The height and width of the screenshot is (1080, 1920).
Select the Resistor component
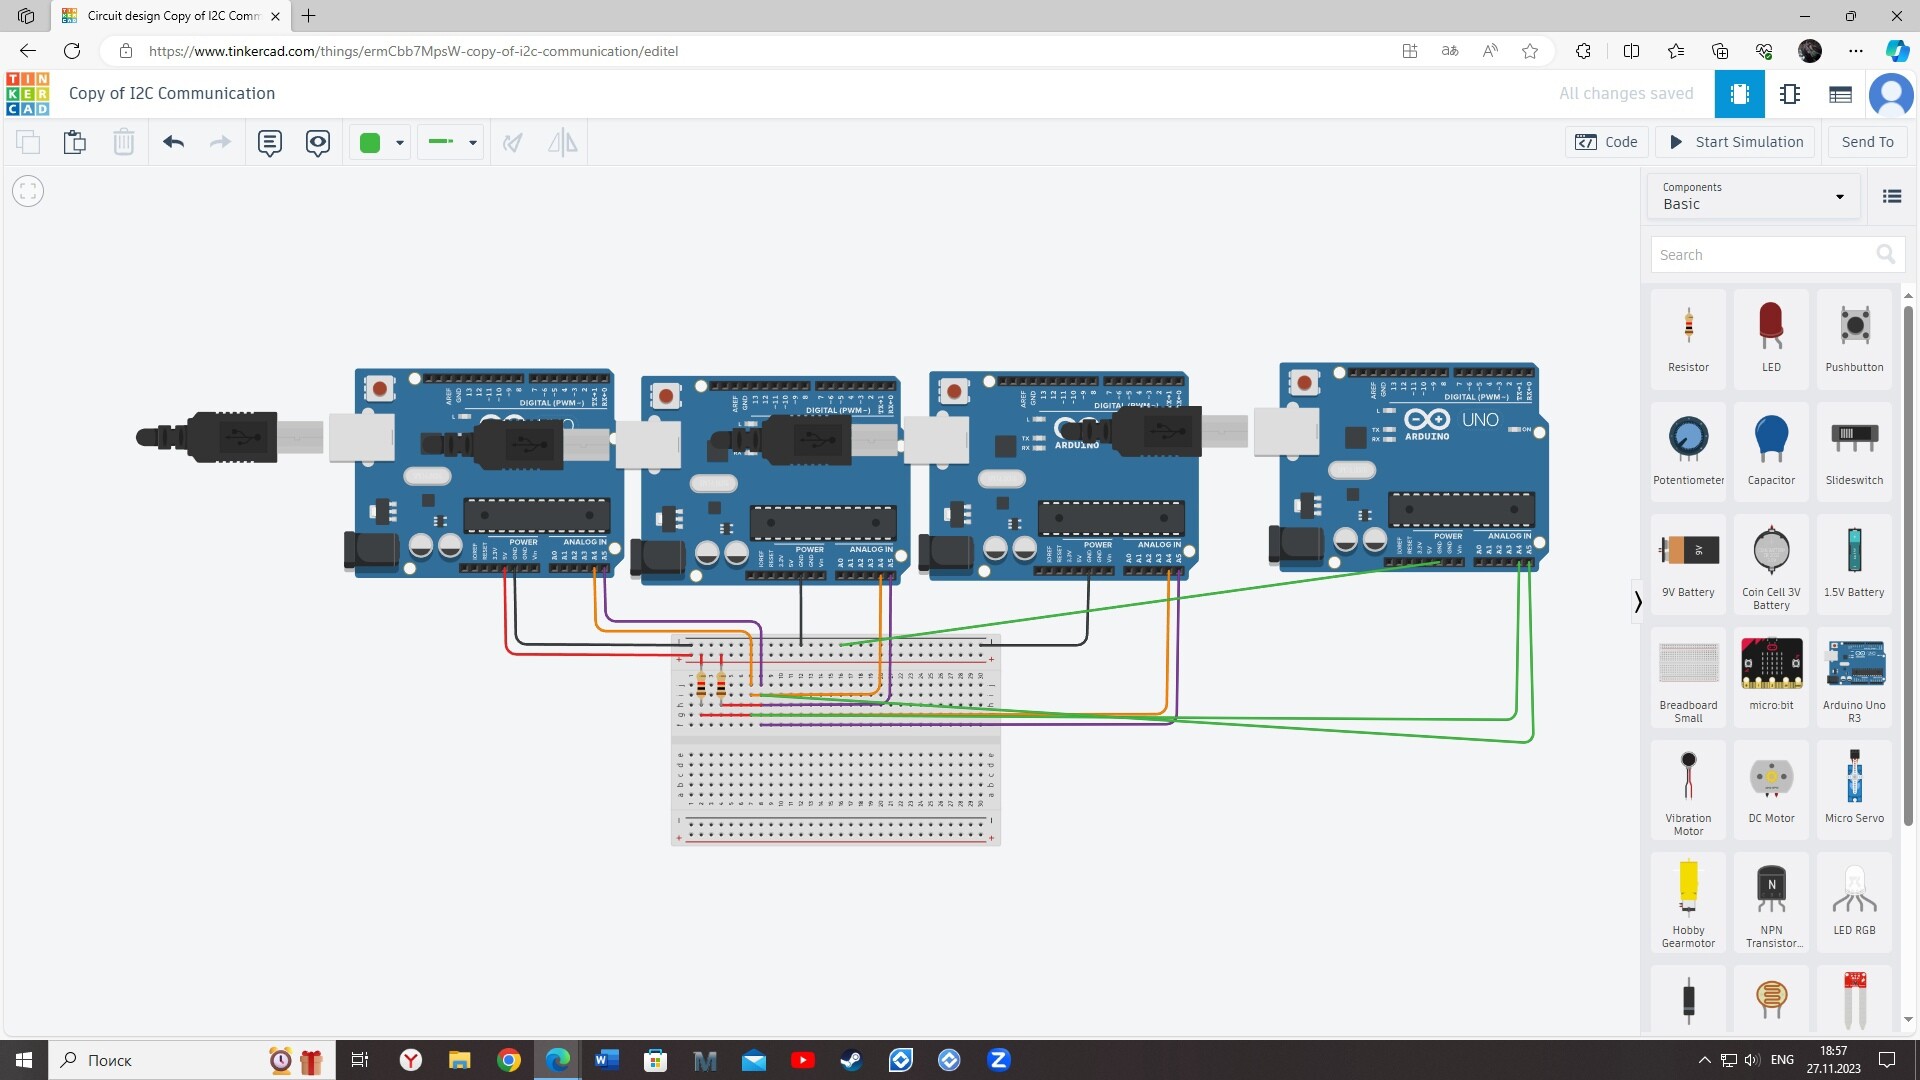[x=1688, y=339]
